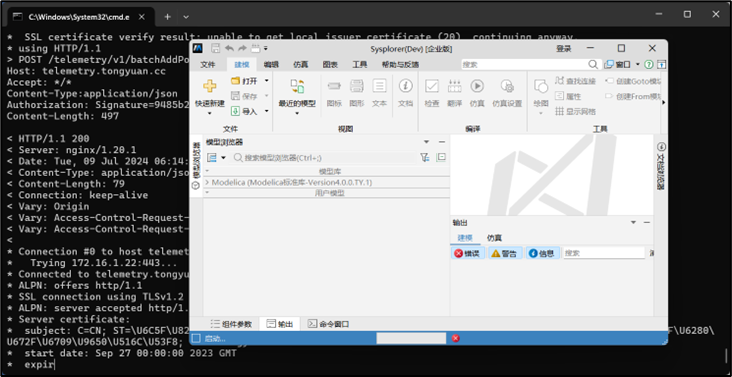Image resolution: width=732 pixels, height=377 pixels.
Task: Open the 最近的模型 dropdown arrow
Action: click(x=297, y=113)
